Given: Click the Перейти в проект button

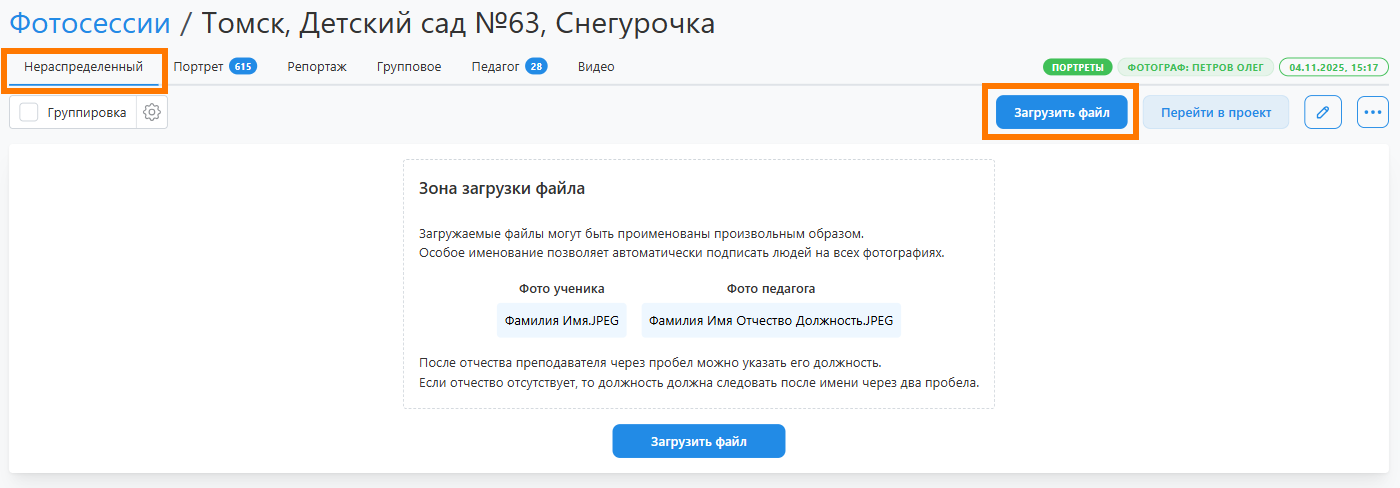Looking at the screenshot, I should click(1216, 113).
